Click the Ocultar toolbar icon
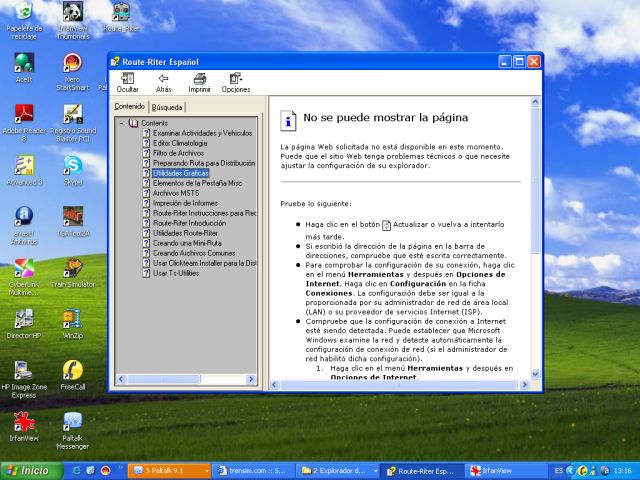This screenshot has width=640, height=480. coord(128,81)
